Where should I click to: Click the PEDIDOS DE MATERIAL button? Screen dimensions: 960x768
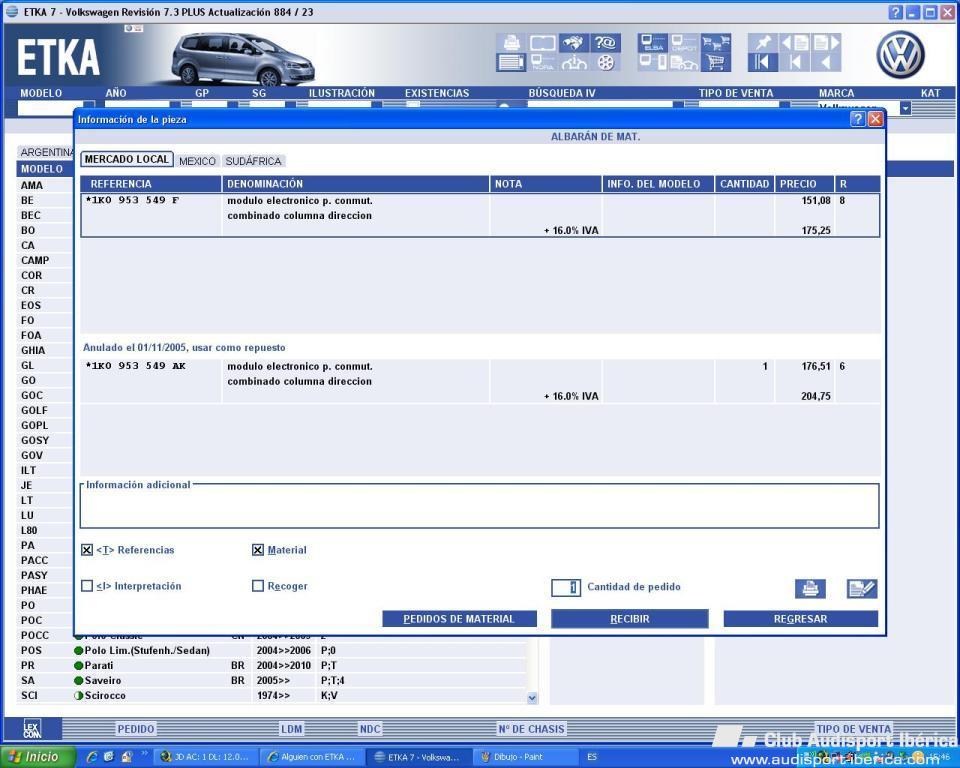[x=459, y=619]
